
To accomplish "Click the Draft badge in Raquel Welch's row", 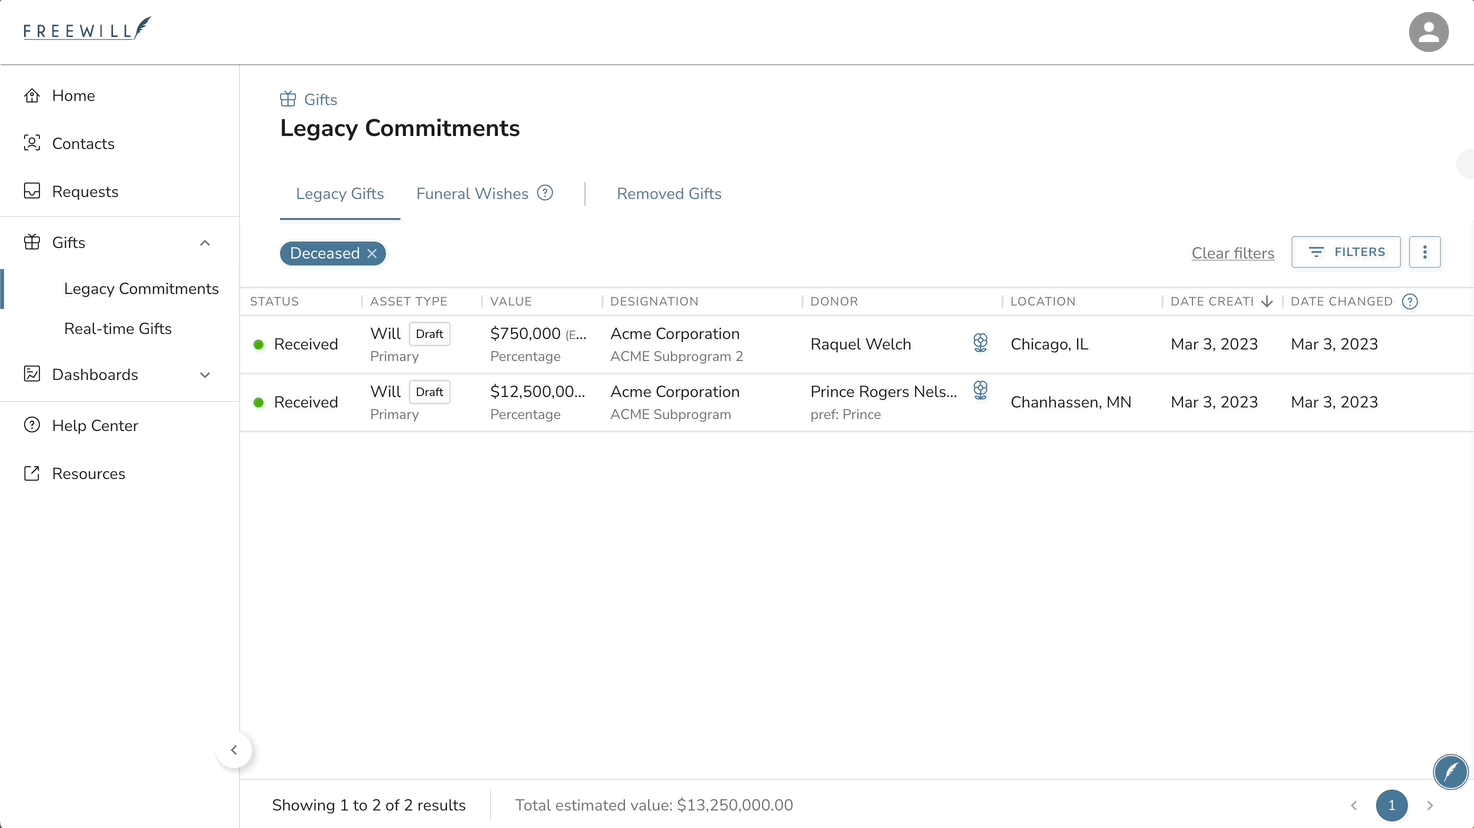I will pos(430,334).
